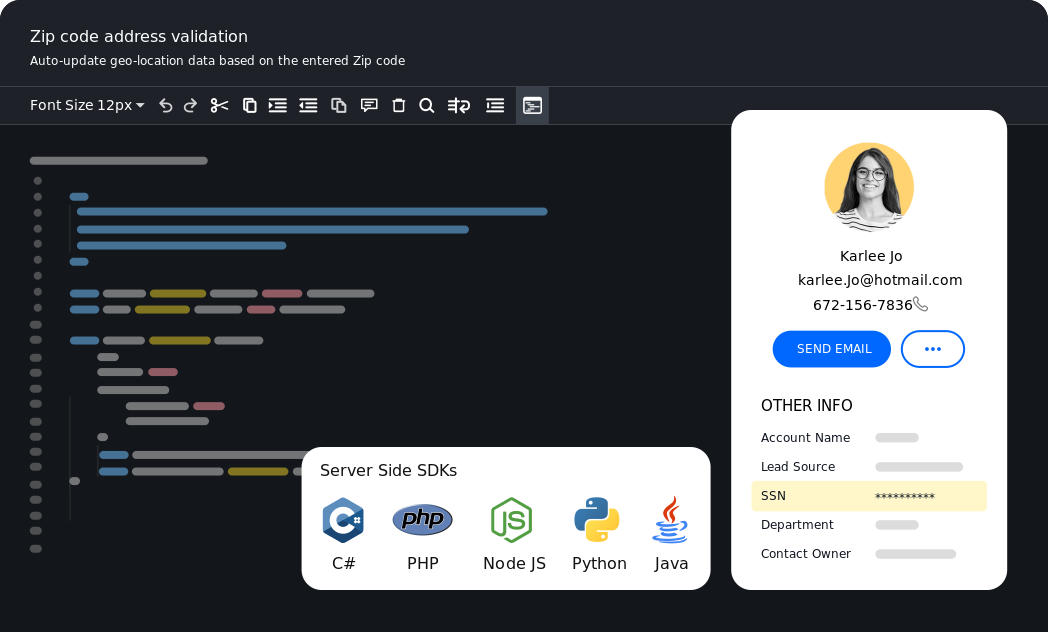This screenshot has width=1048, height=632.
Task: Click the Add Comment icon in the toolbar
Action: coord(369,105)
